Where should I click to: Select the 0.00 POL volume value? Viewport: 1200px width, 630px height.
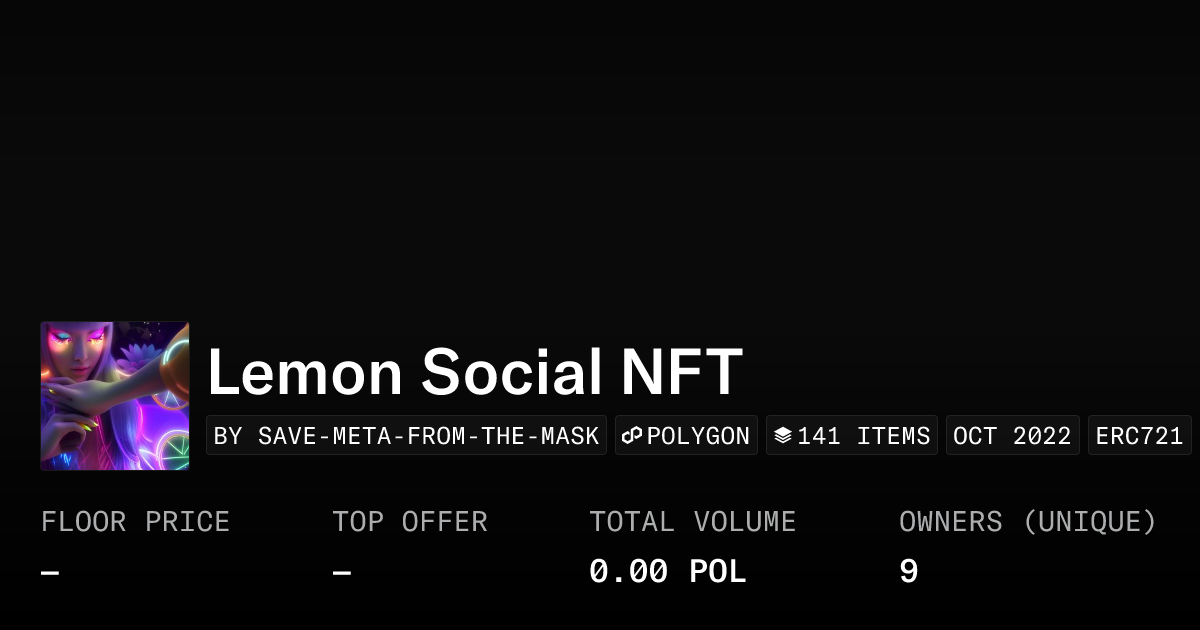(667, 572)
